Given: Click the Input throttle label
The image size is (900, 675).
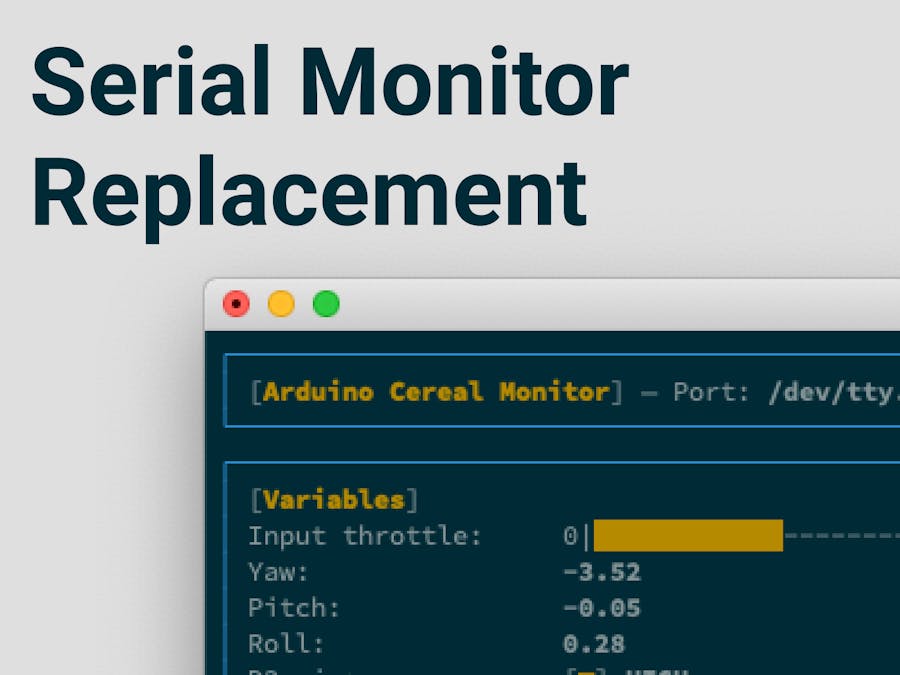Looking at the screenshot, I should click(364, 536).
